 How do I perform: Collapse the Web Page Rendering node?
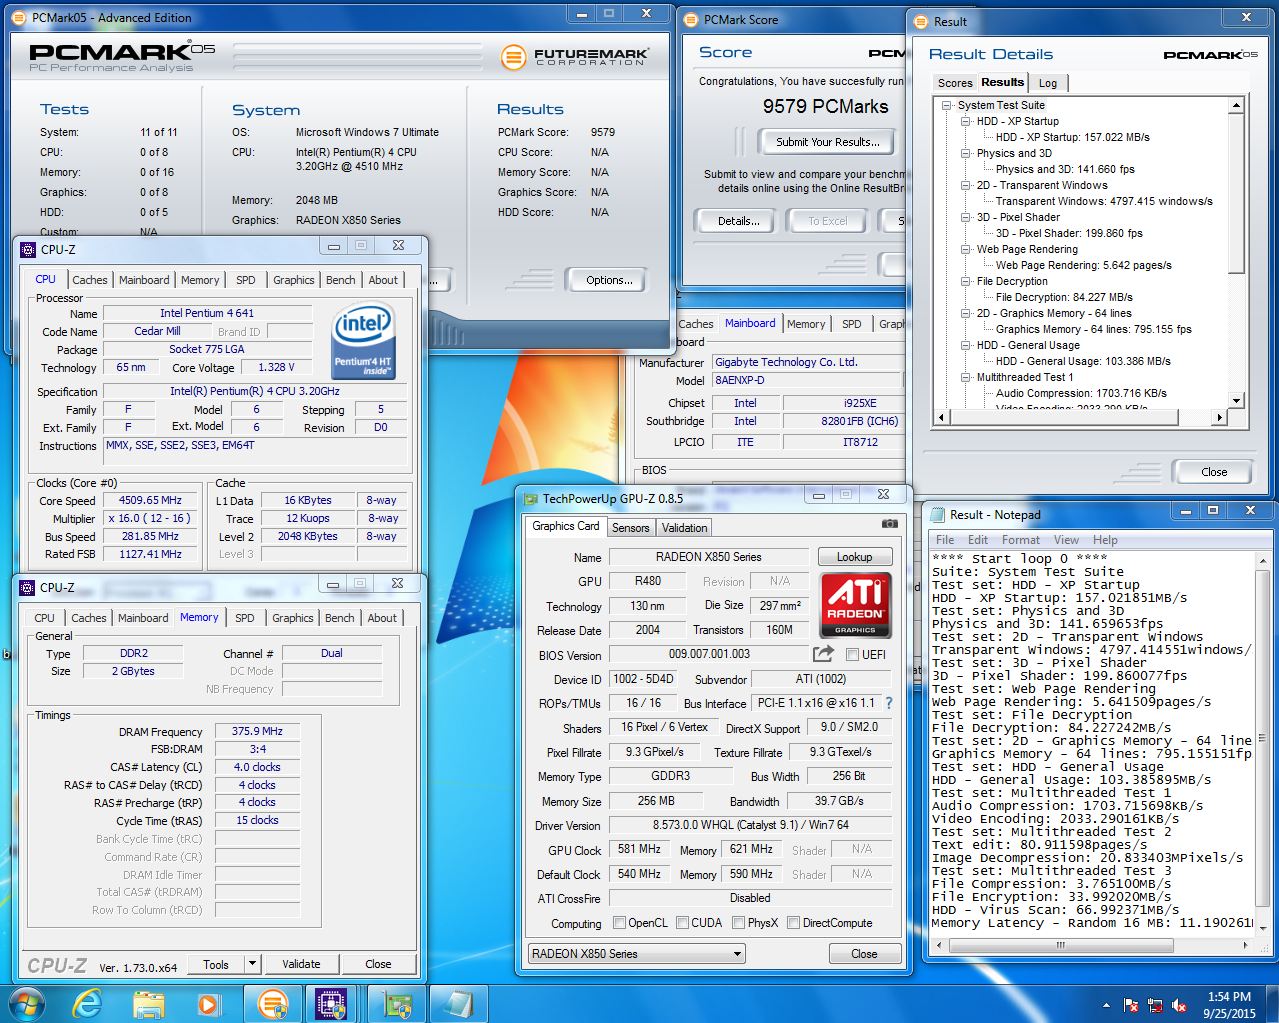pyautogui.click(x=966, y=249)
